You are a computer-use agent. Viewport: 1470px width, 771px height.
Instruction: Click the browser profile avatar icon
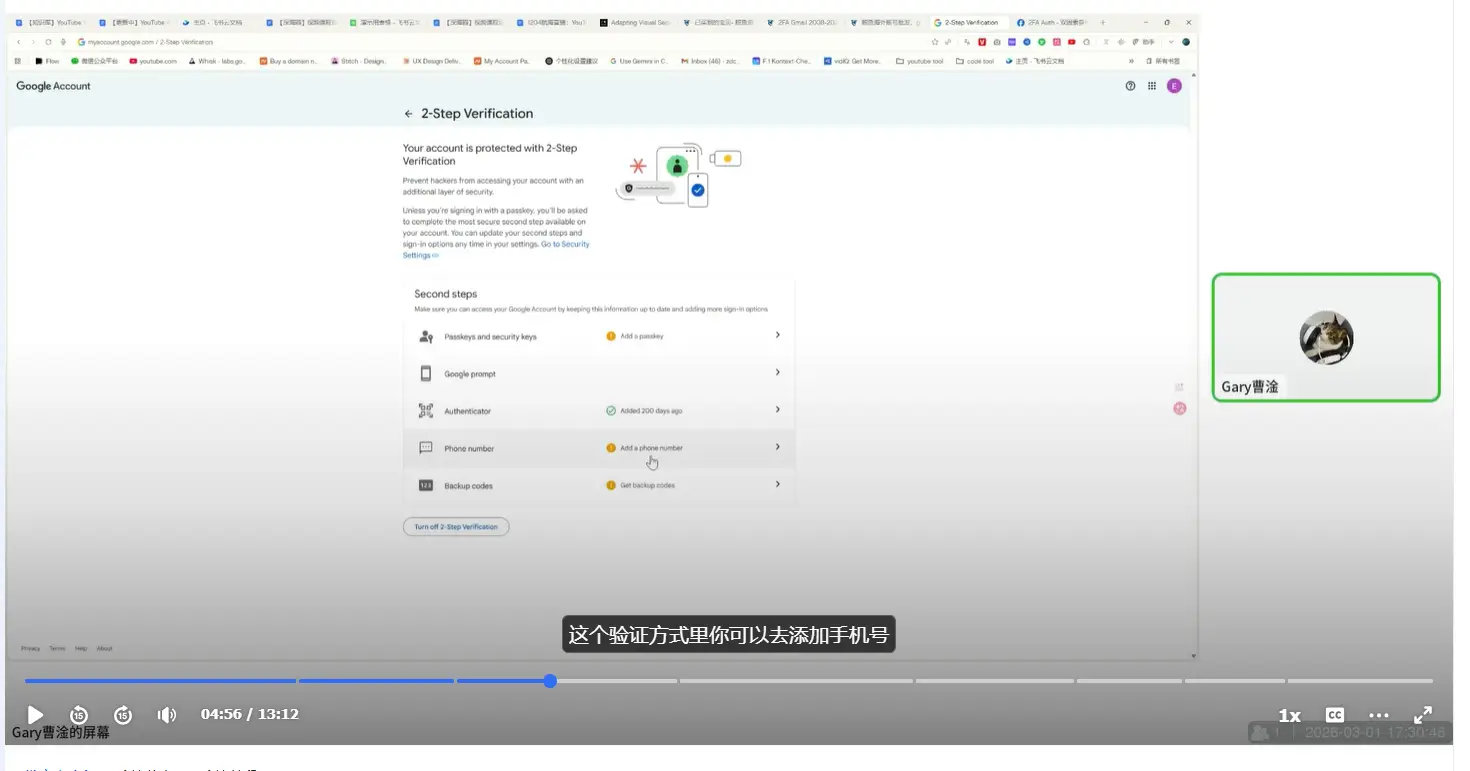[1186, 42]
